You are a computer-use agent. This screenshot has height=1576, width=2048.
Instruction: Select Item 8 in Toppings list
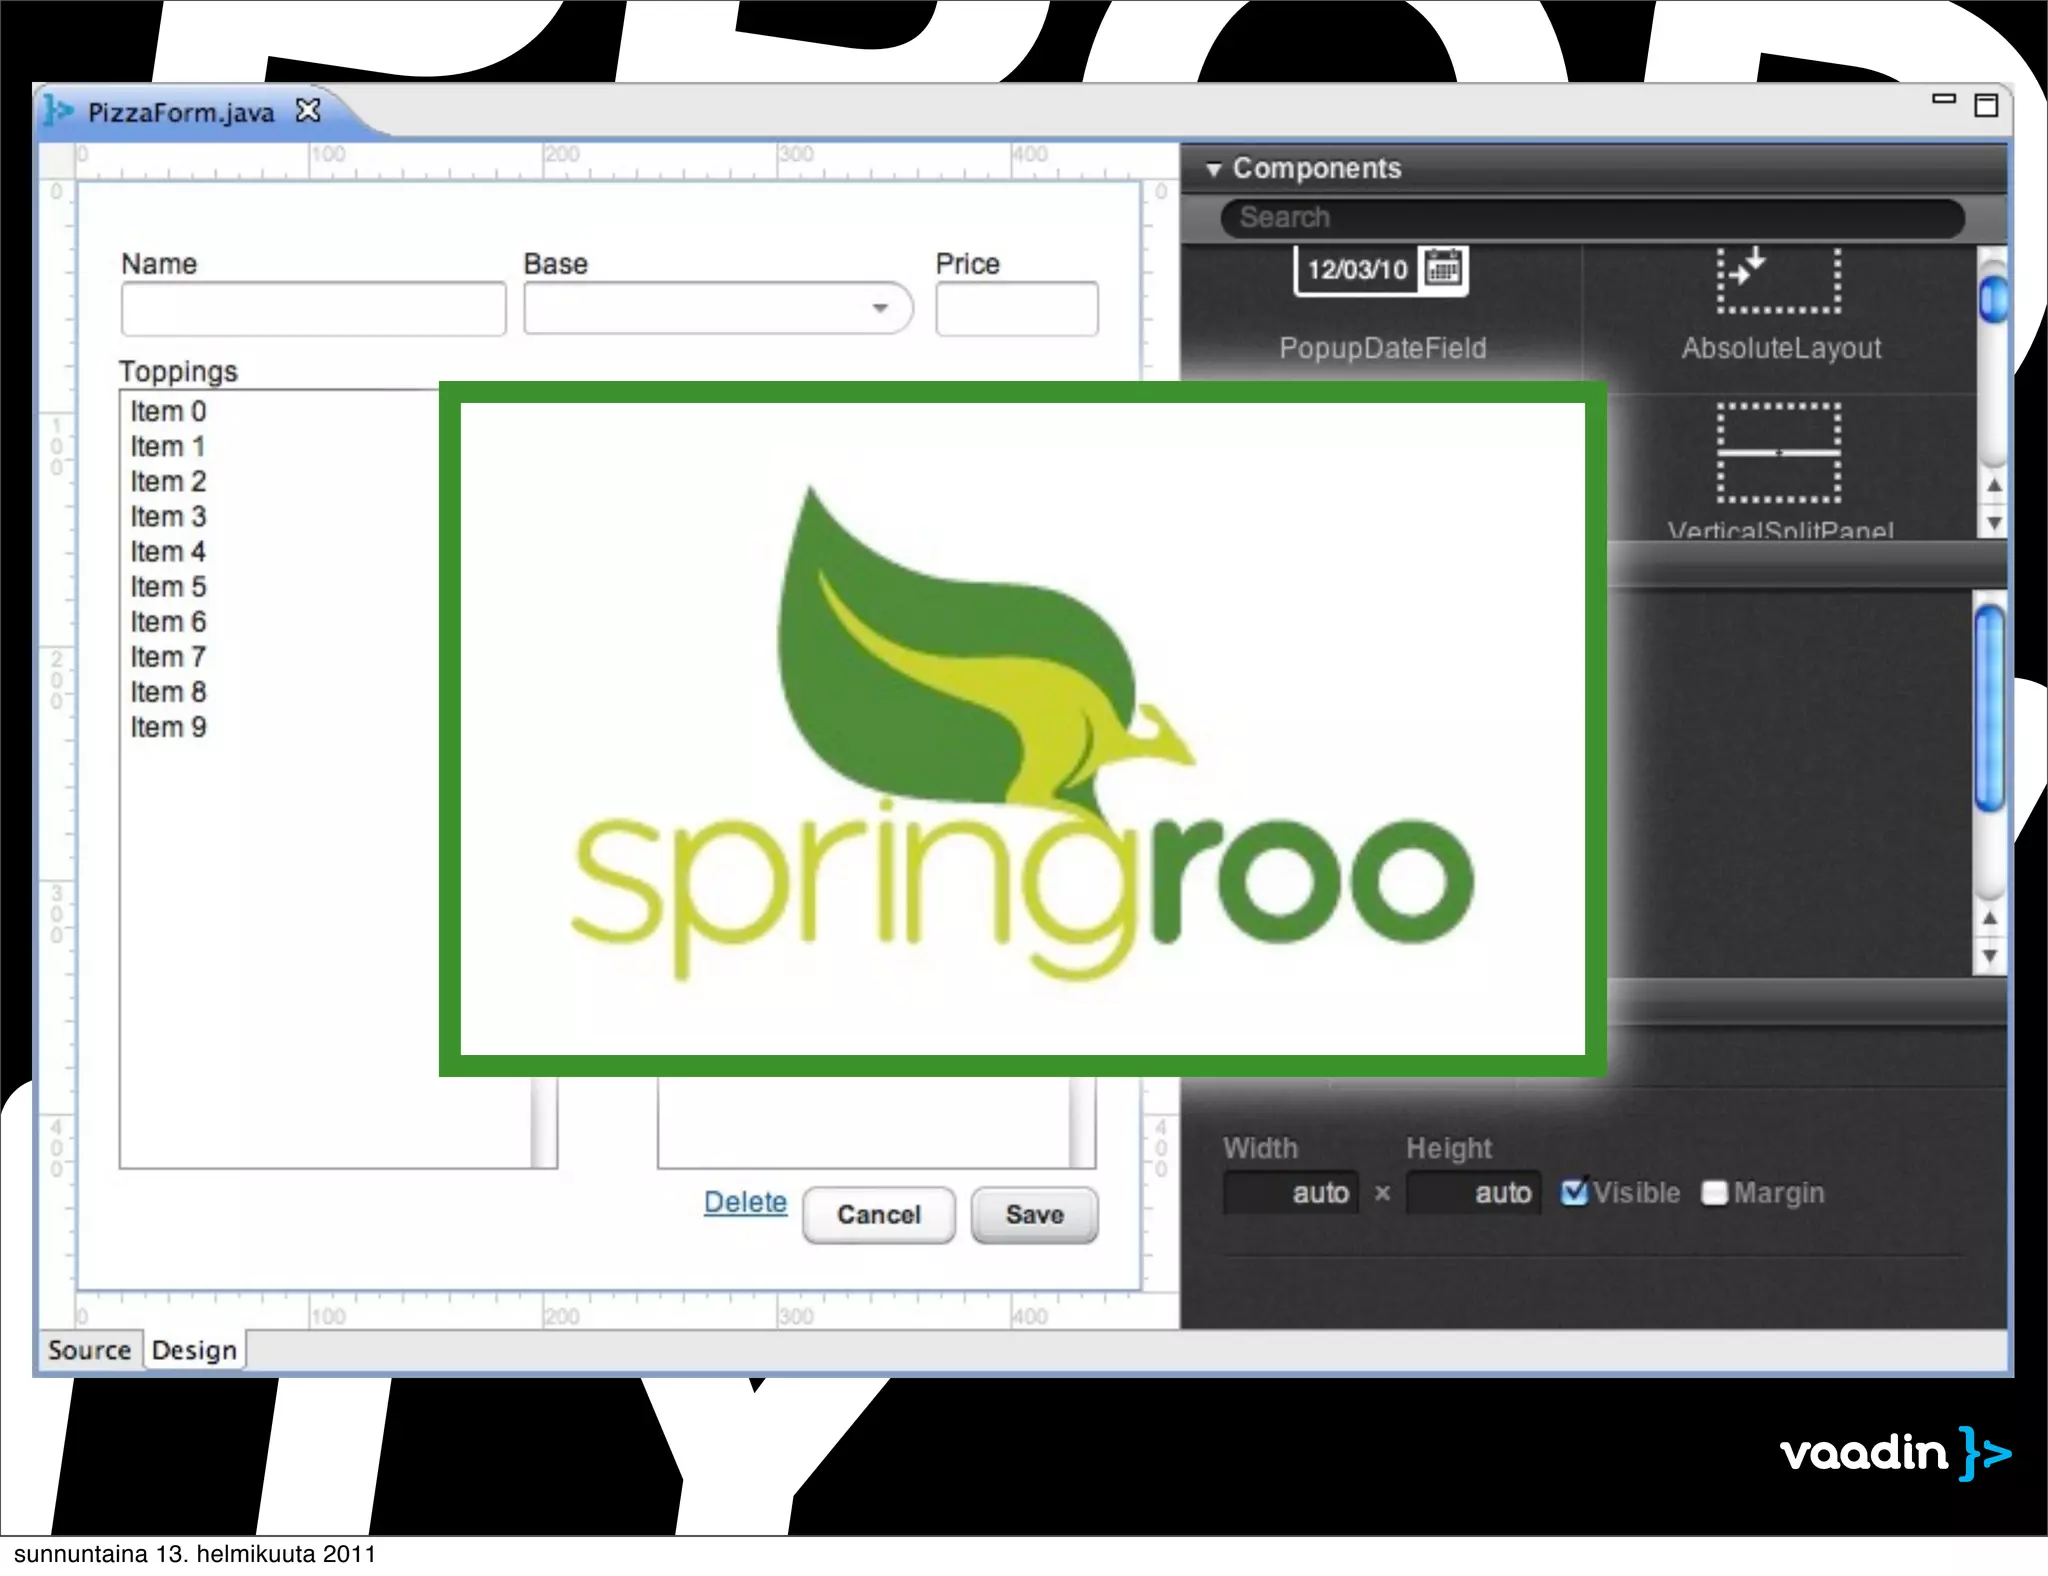click(x=168, y=691)
